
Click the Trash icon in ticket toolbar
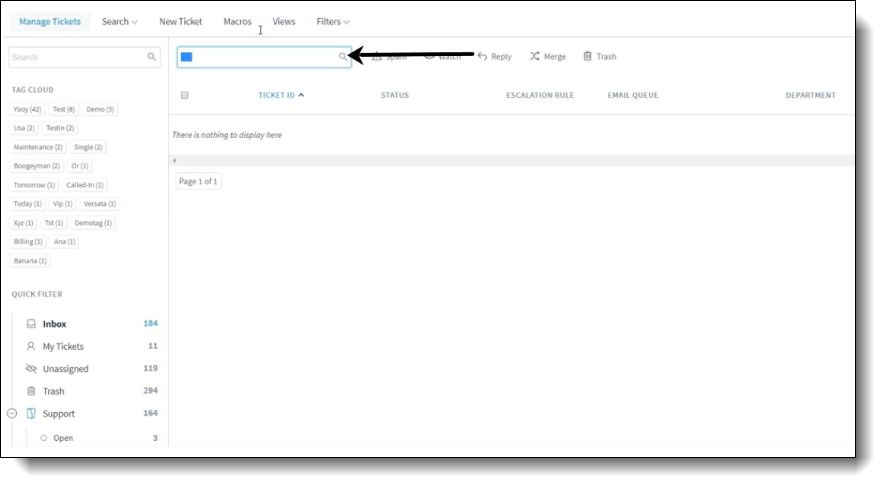588,57
